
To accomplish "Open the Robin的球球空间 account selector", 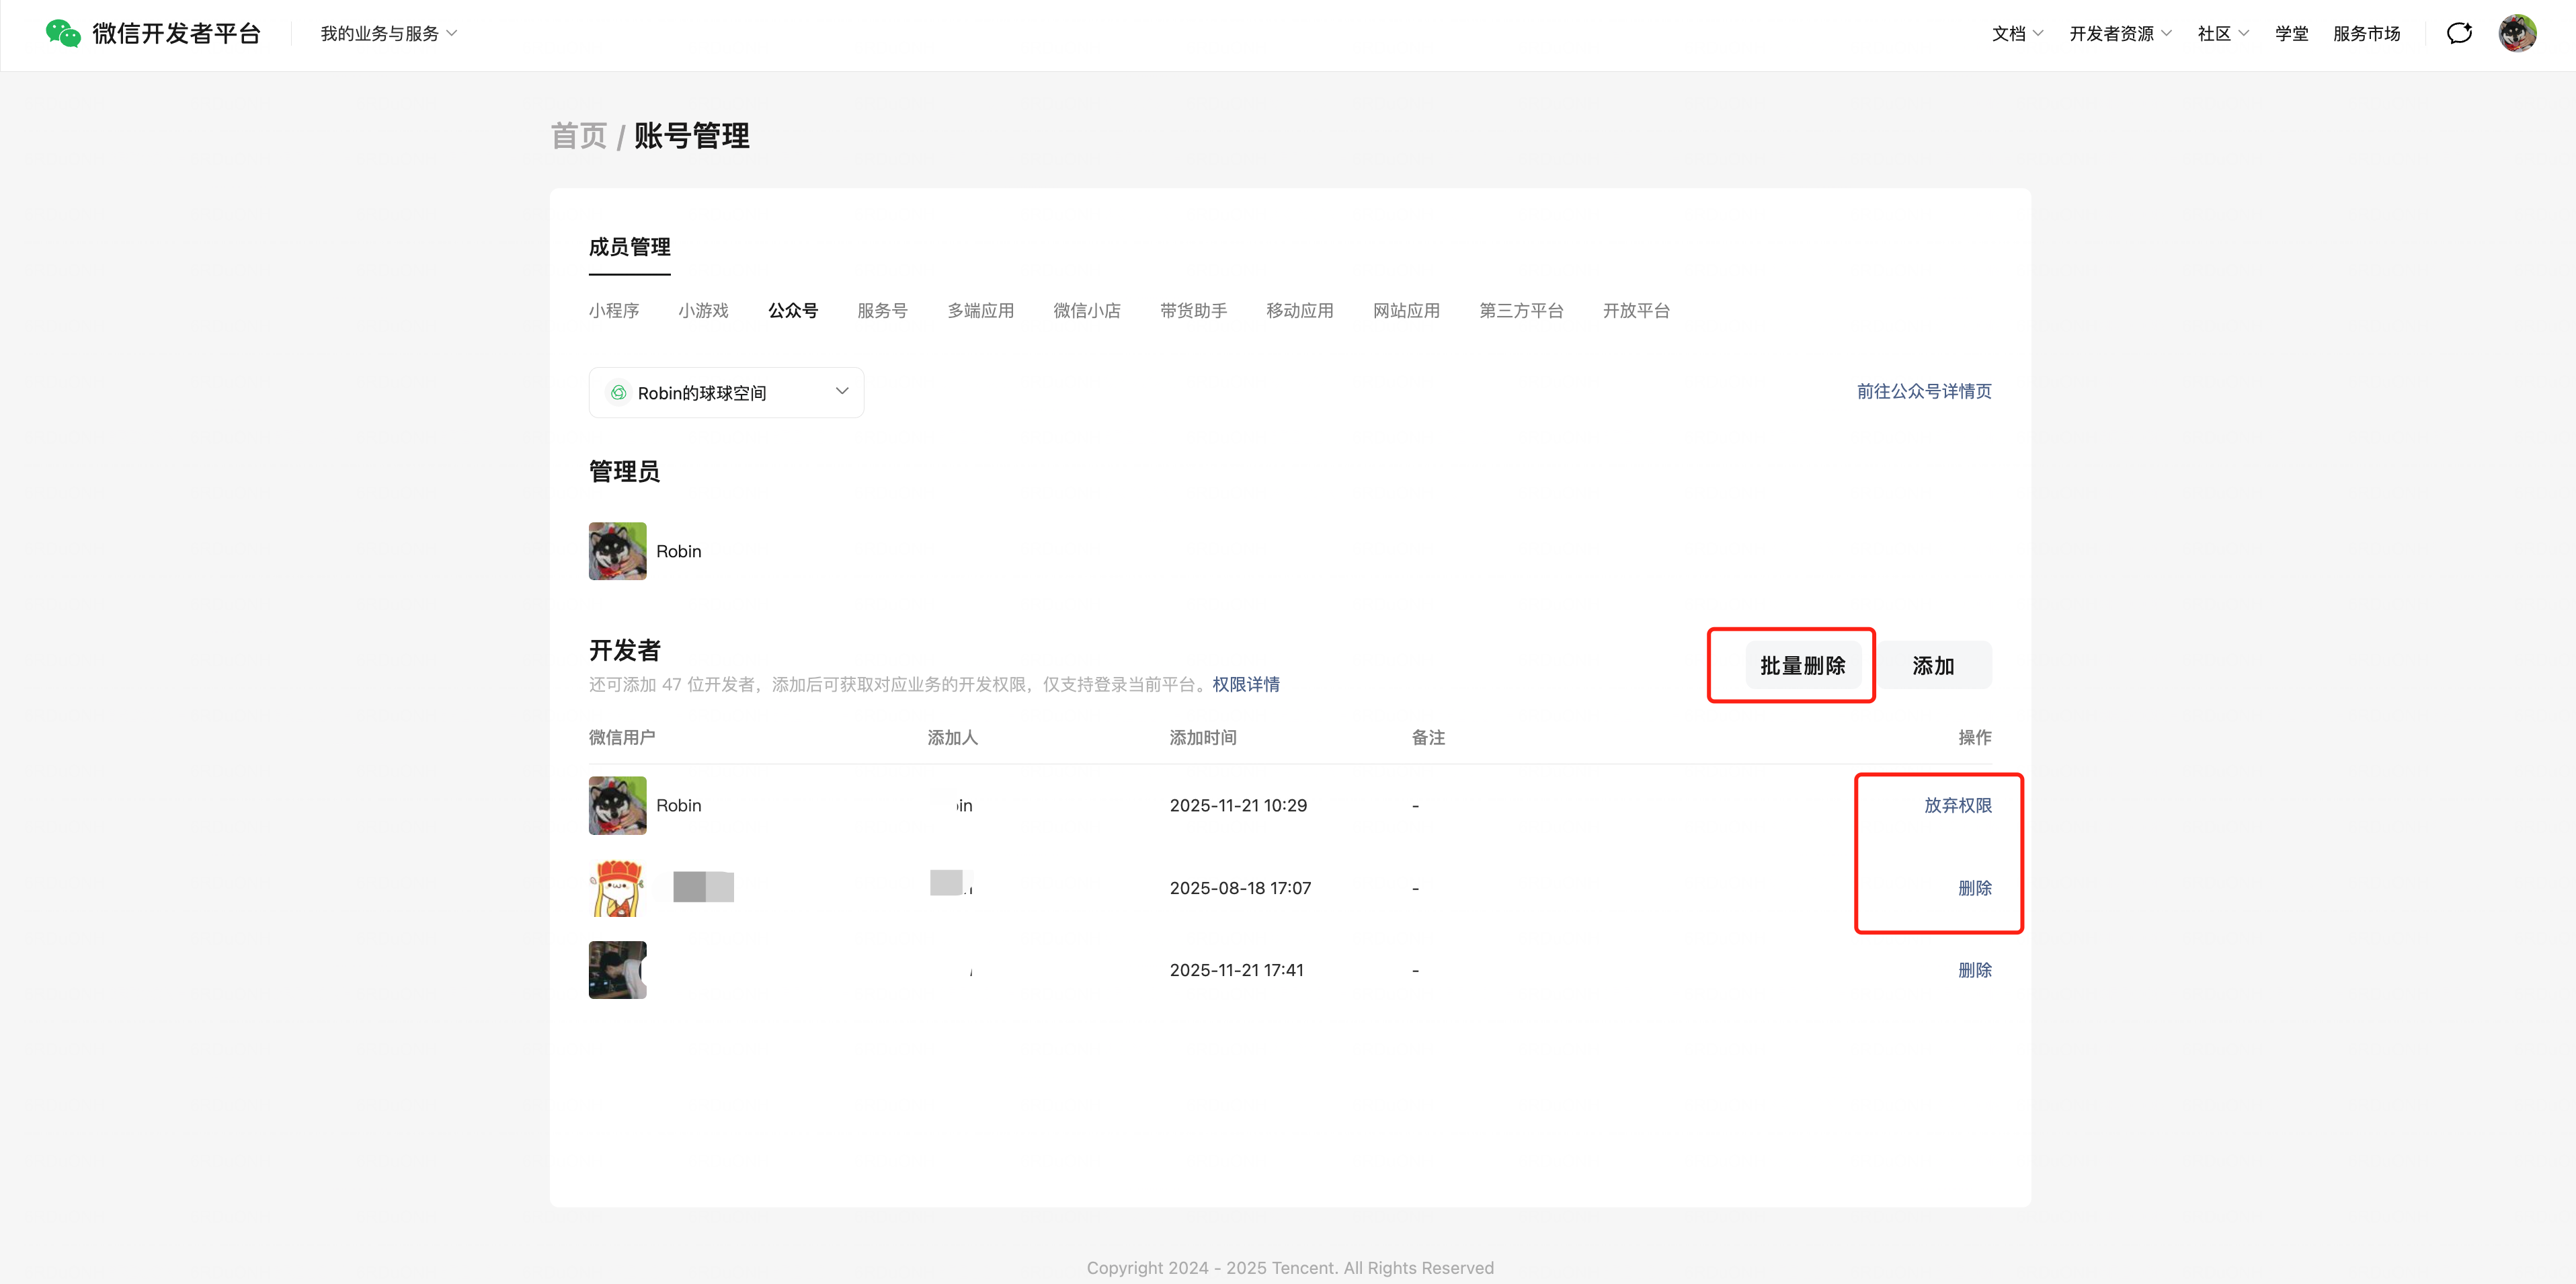I will click(726, 393).
